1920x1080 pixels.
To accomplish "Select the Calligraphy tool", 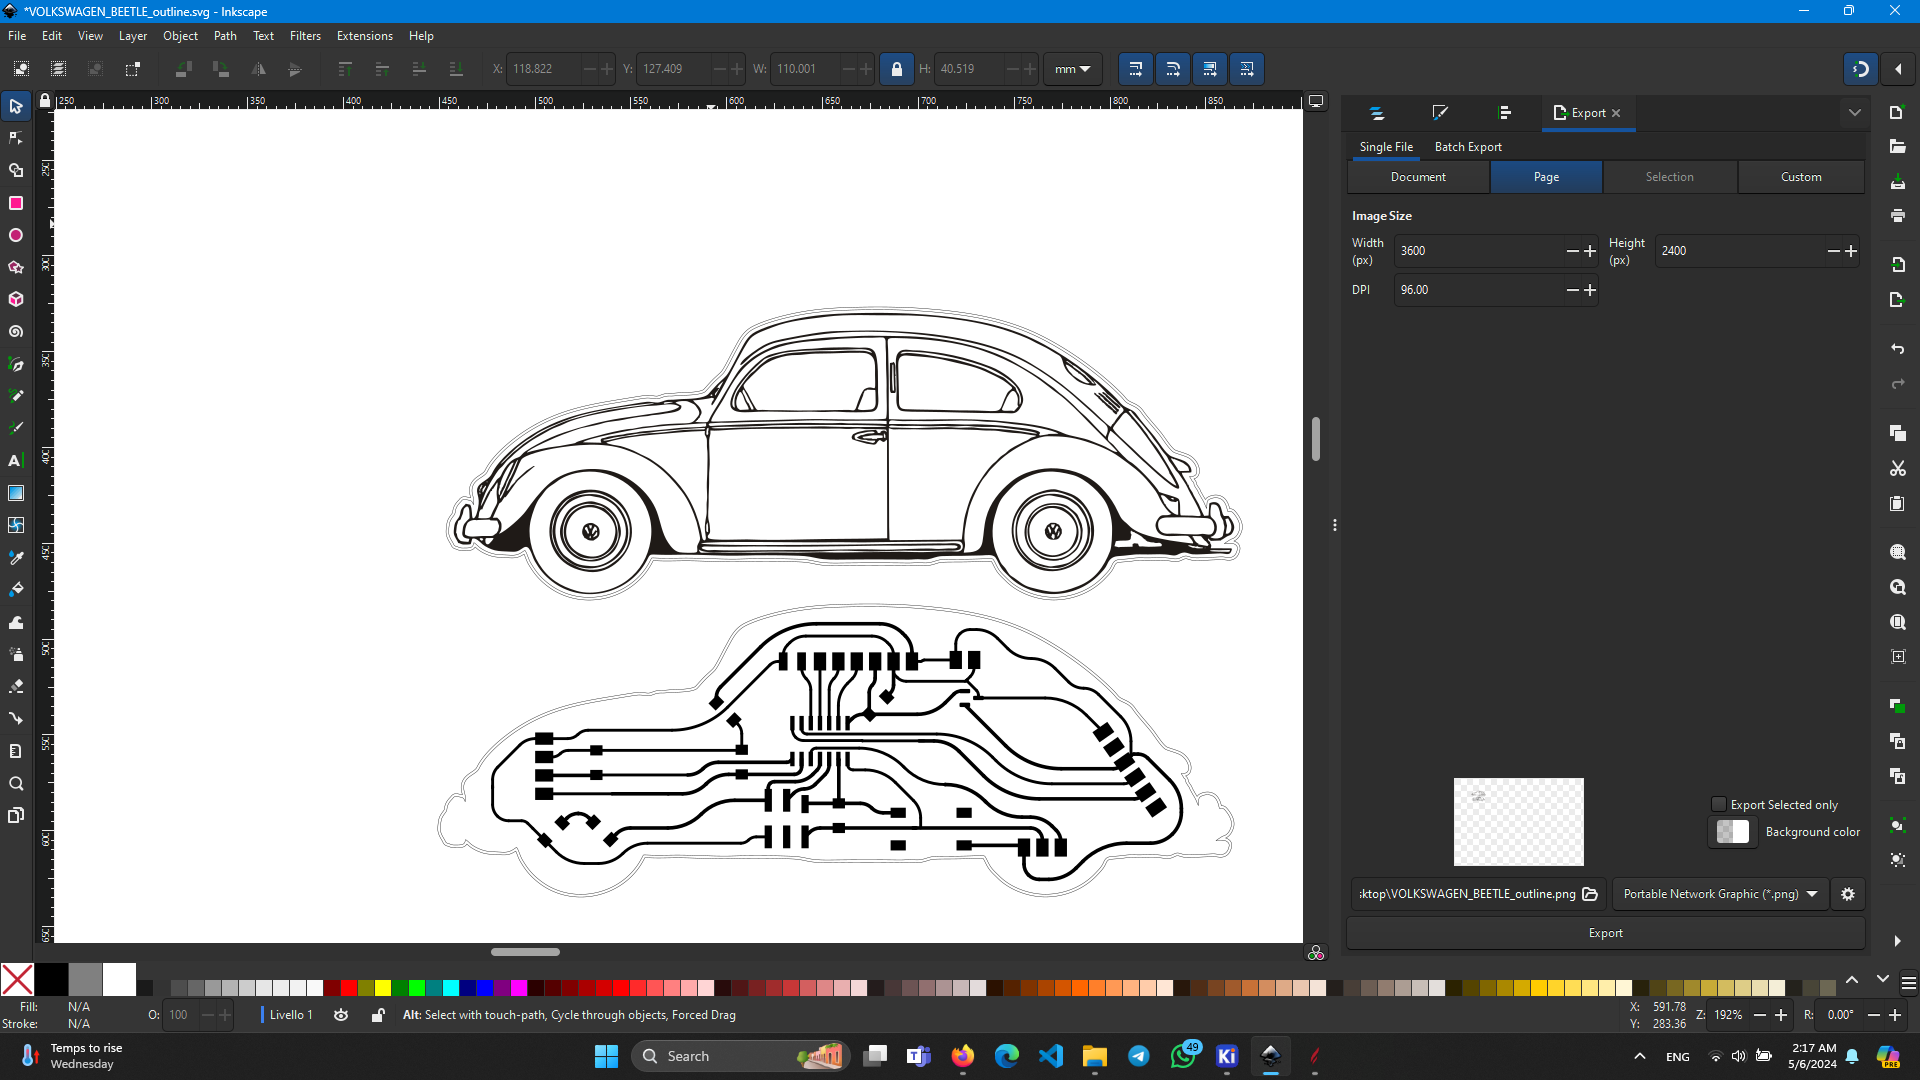I will coord(16,428).
